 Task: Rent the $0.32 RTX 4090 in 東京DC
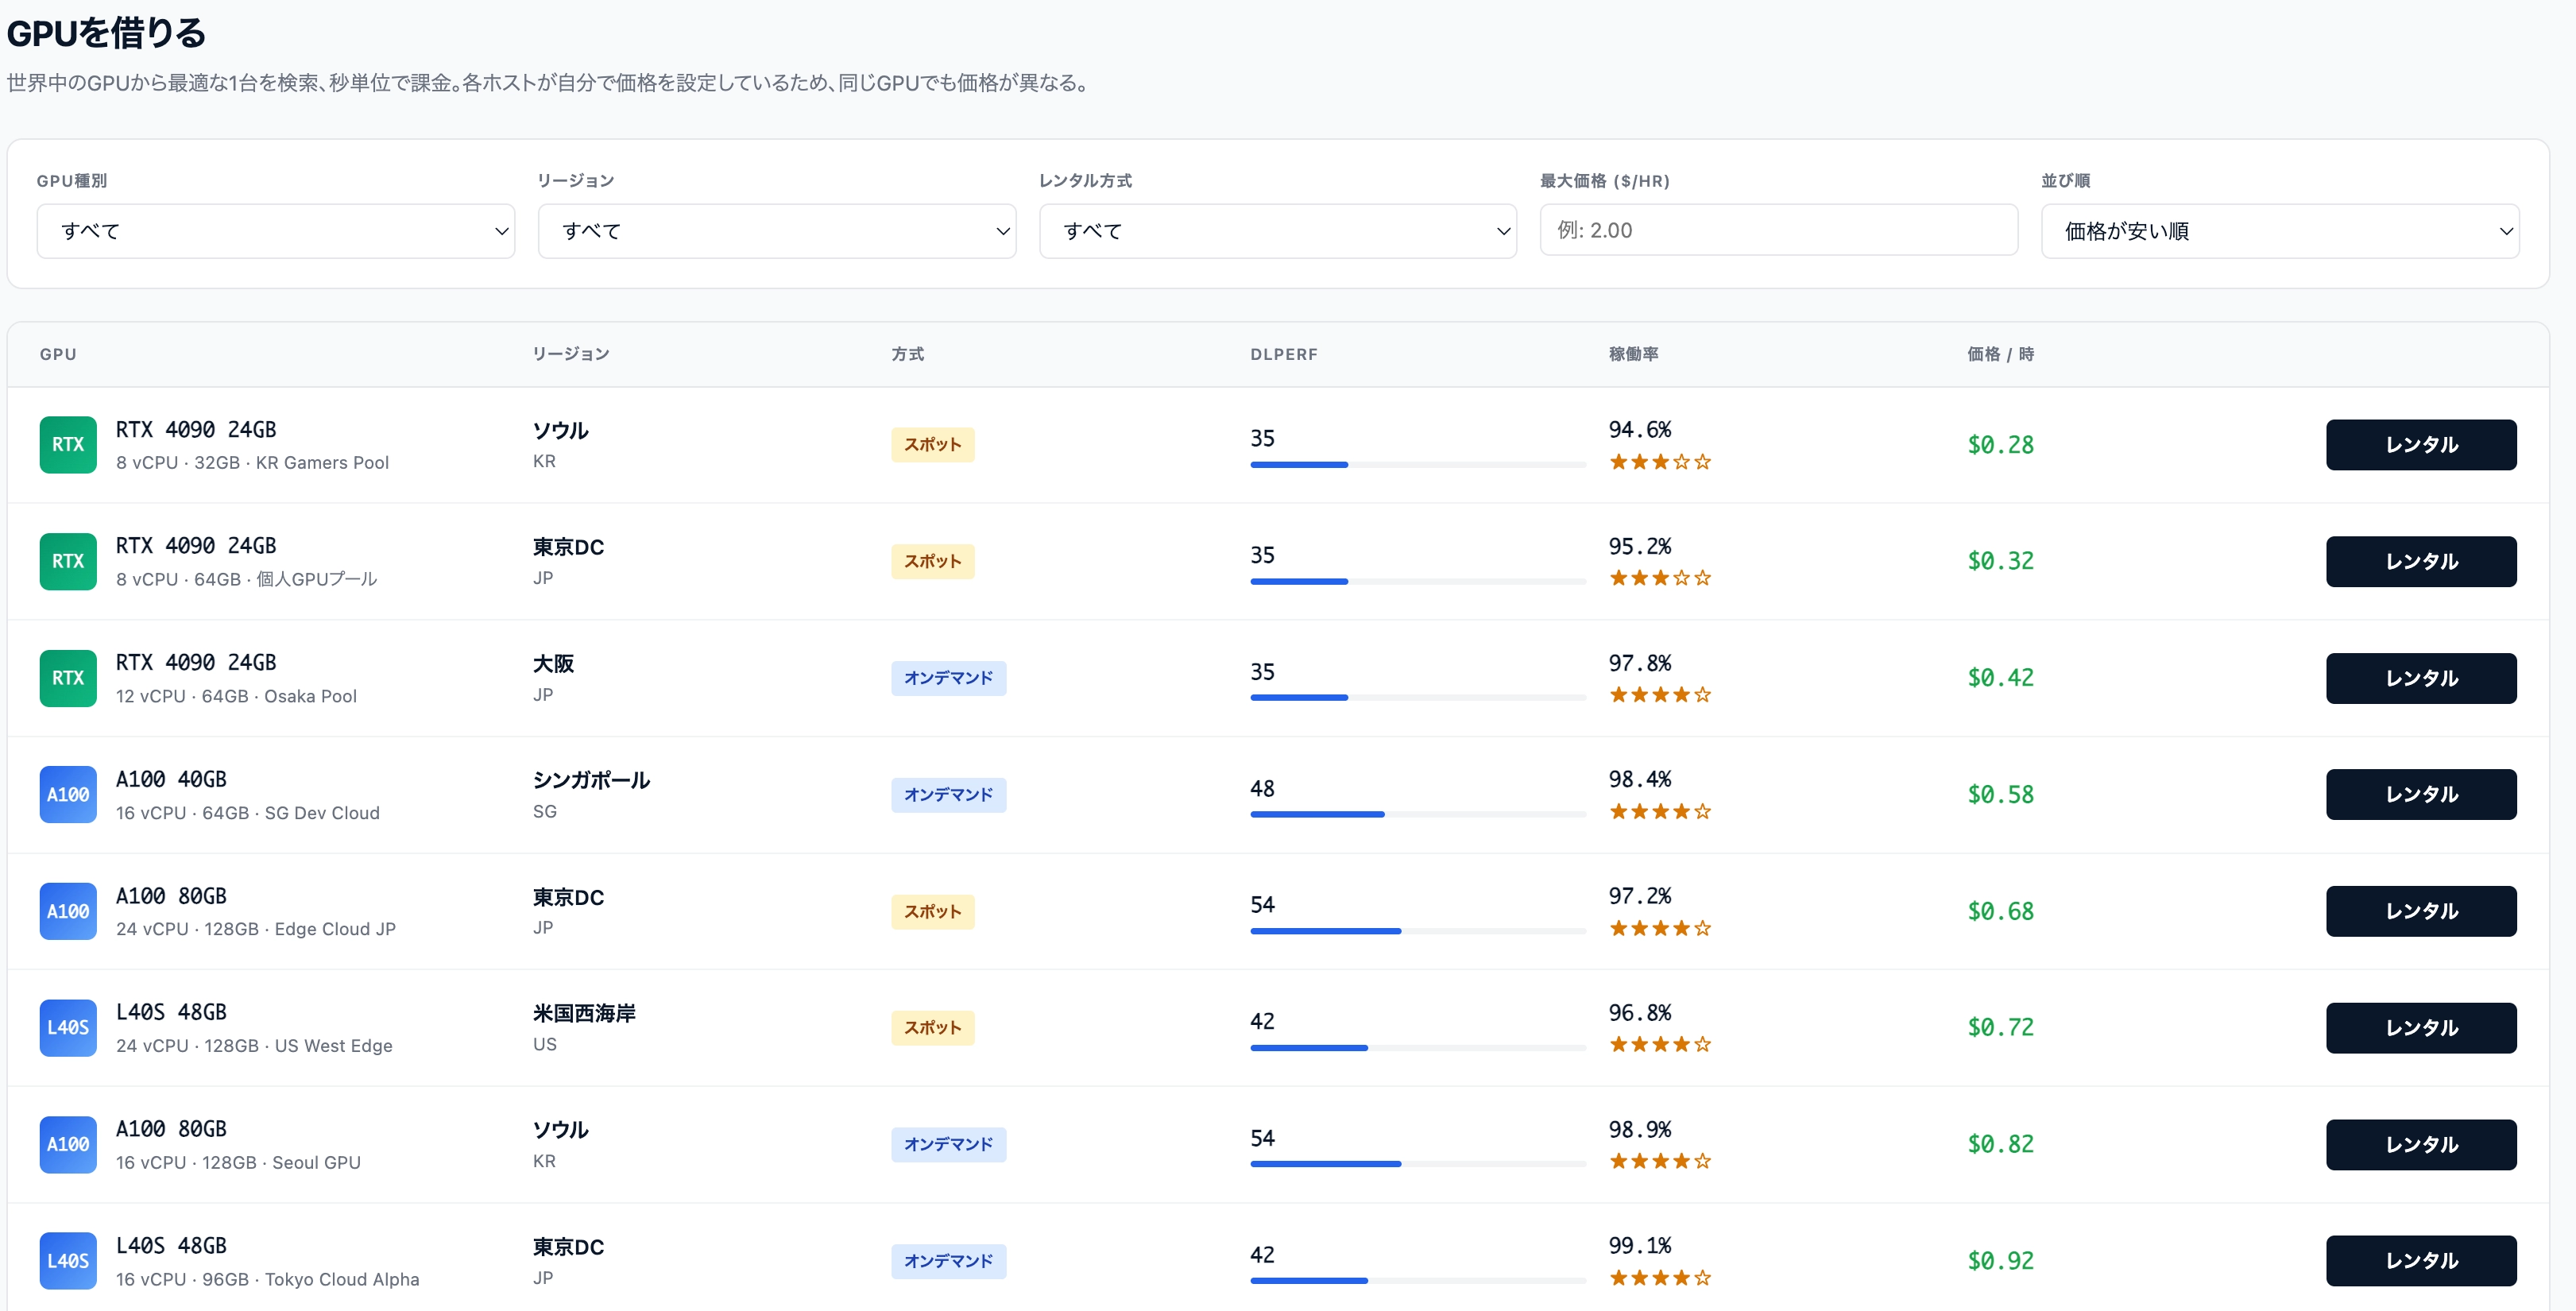[x=2421, y=561]
